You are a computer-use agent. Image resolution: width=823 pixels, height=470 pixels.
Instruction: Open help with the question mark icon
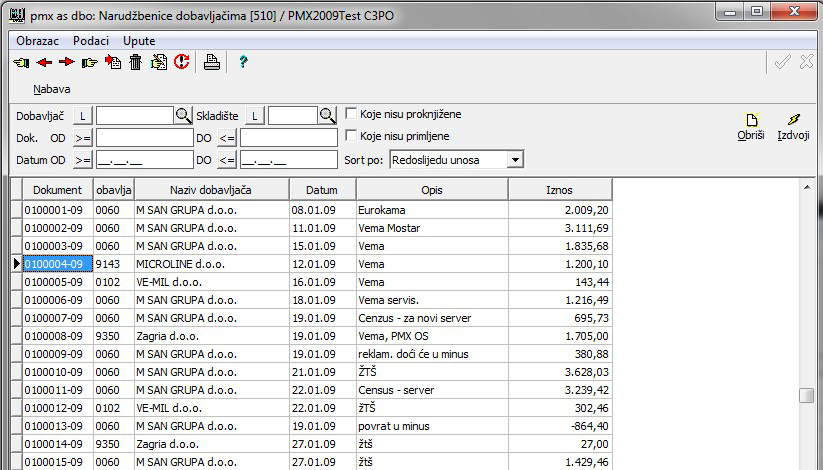(x=243, y=62)
